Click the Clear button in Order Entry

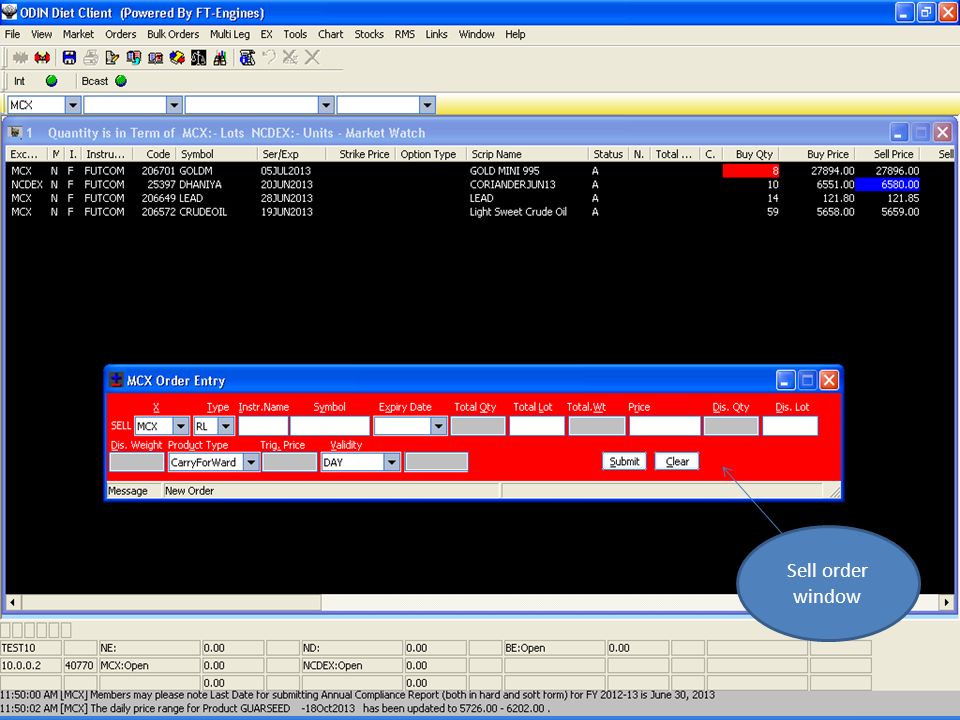(x=677, y=462)
